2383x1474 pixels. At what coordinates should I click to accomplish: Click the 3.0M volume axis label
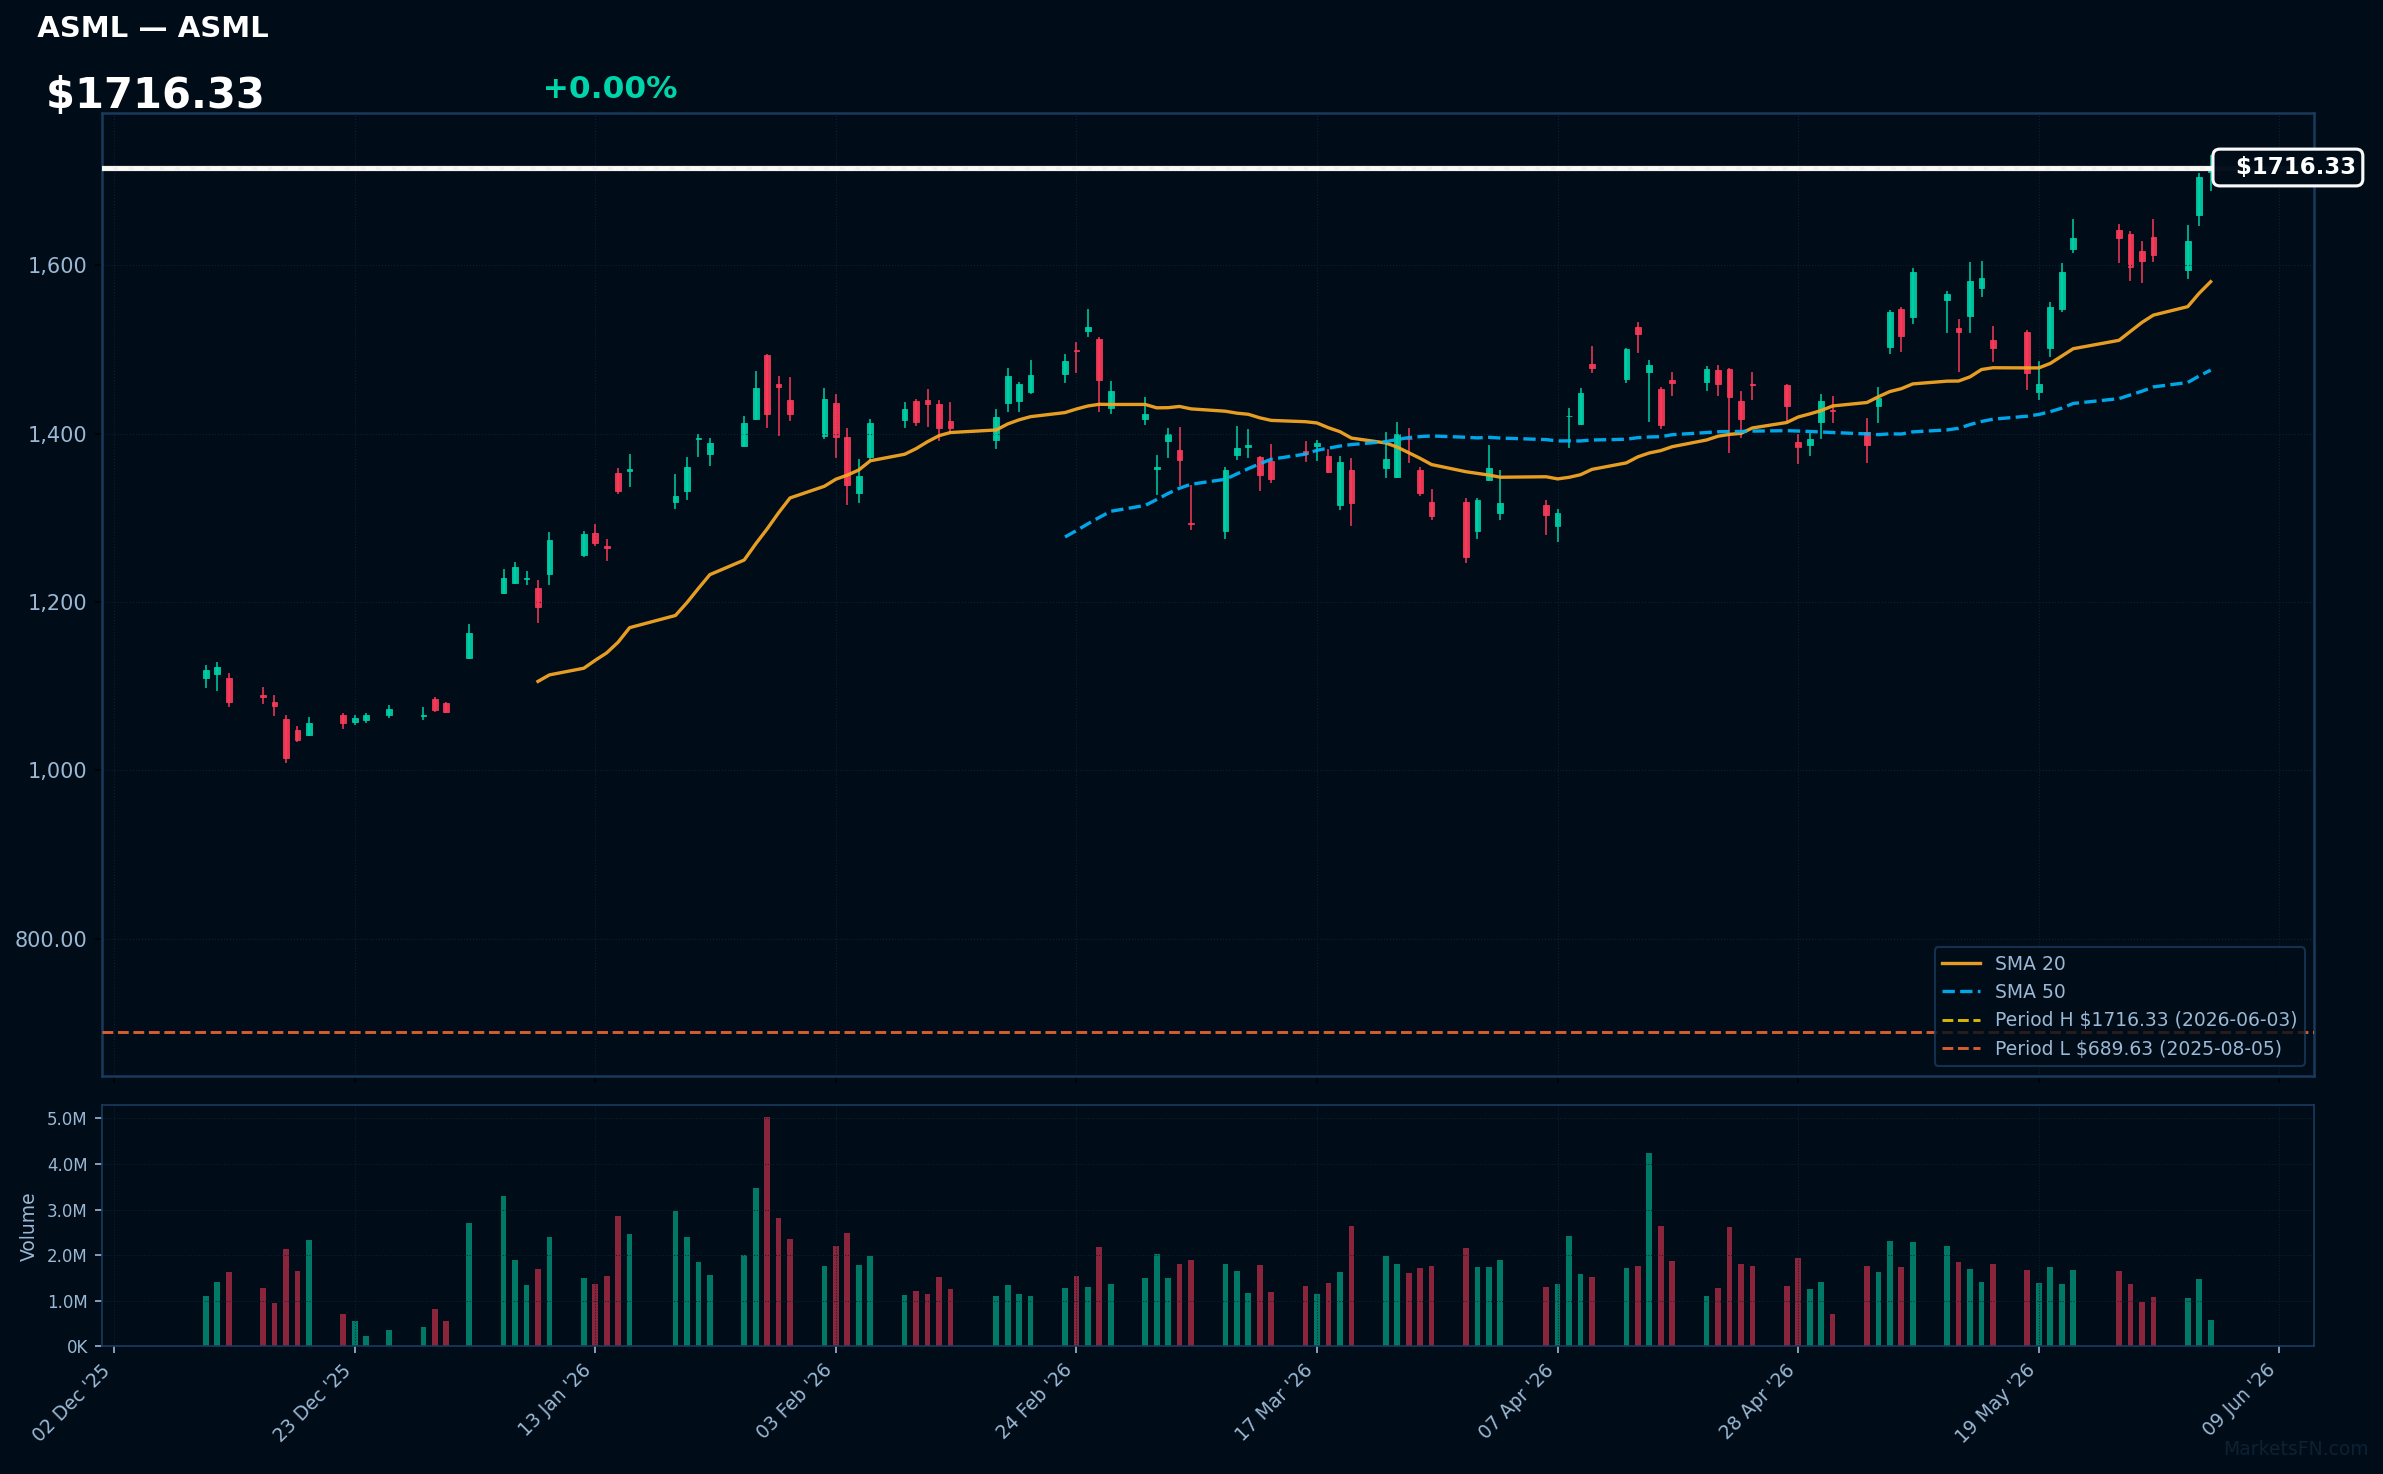tap(67, 1210)
